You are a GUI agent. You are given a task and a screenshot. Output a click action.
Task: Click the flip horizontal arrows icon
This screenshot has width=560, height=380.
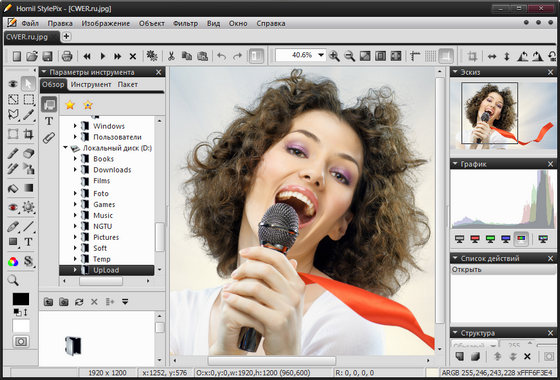492,56
